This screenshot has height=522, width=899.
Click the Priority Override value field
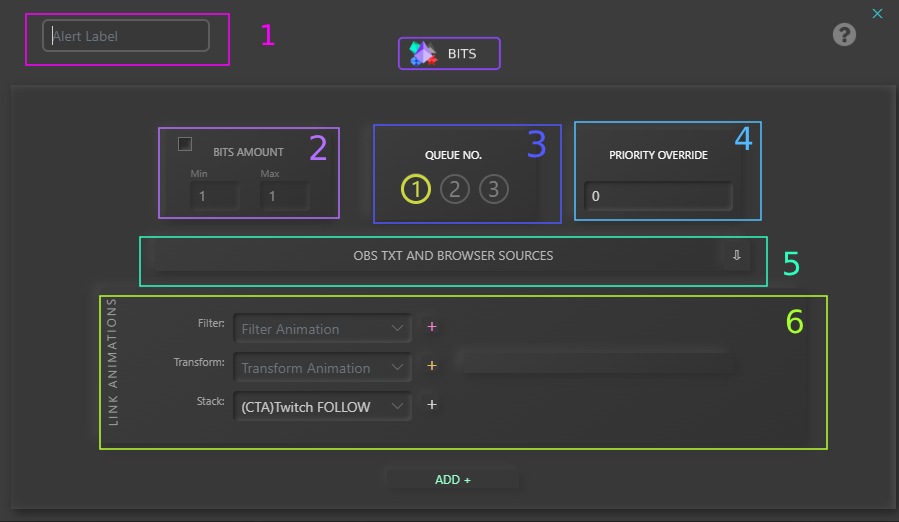click(658, 197)
